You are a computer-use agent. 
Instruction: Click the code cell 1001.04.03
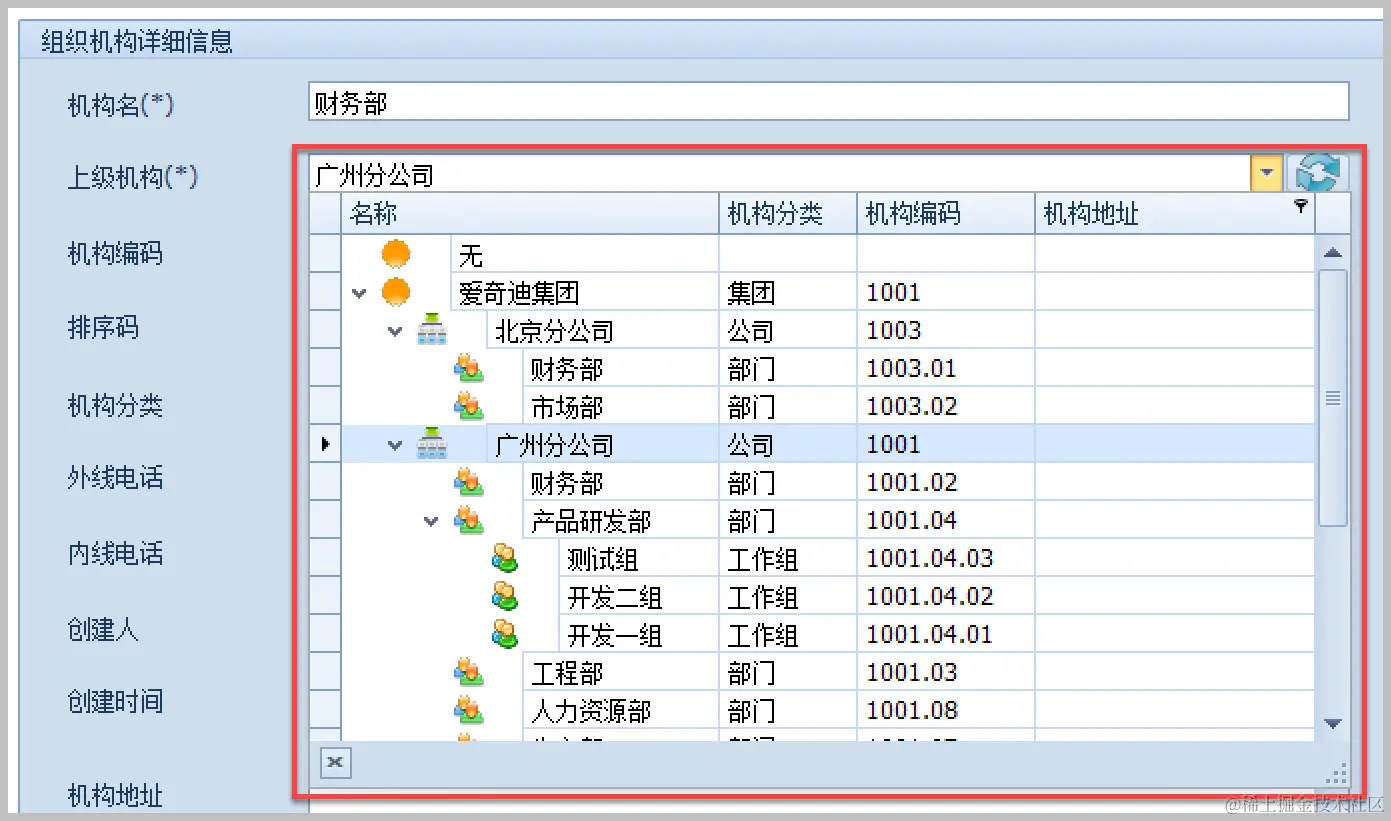(946, 558)
